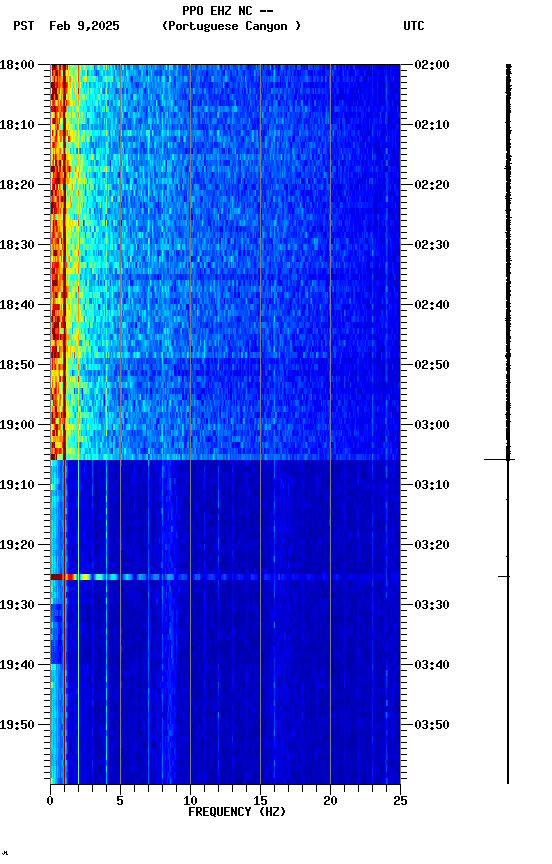
Task: Click the UTC time label '03:00'
Action: click(x=432, y=425)
